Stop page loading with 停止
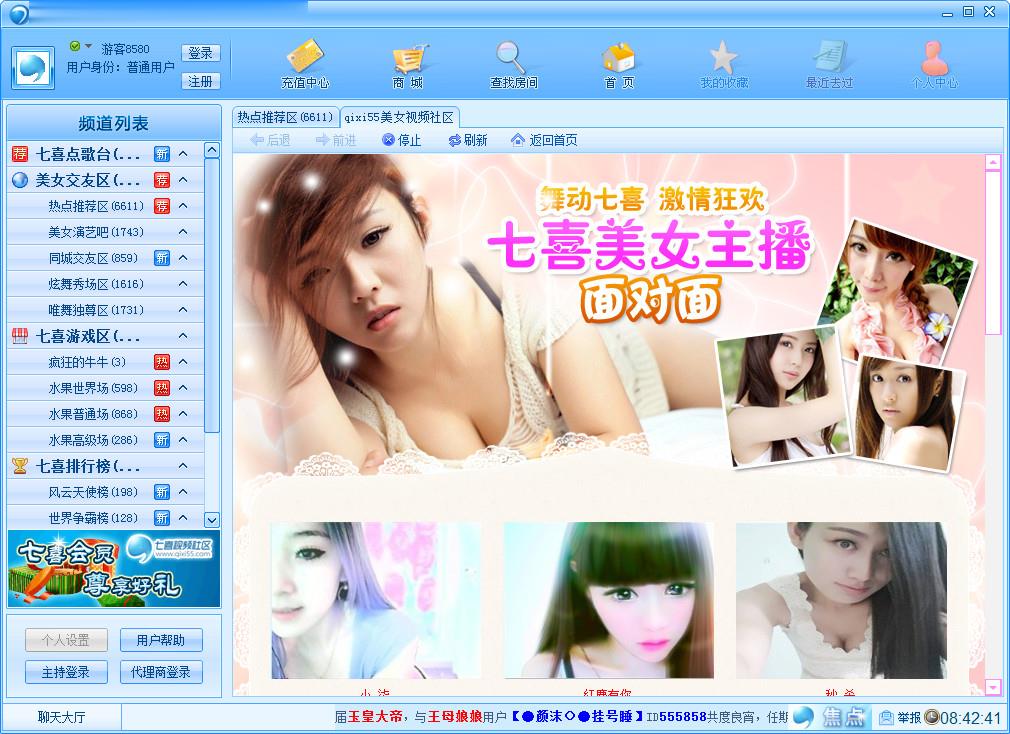This screenshot has width=1010, height=734. point(401,140)
